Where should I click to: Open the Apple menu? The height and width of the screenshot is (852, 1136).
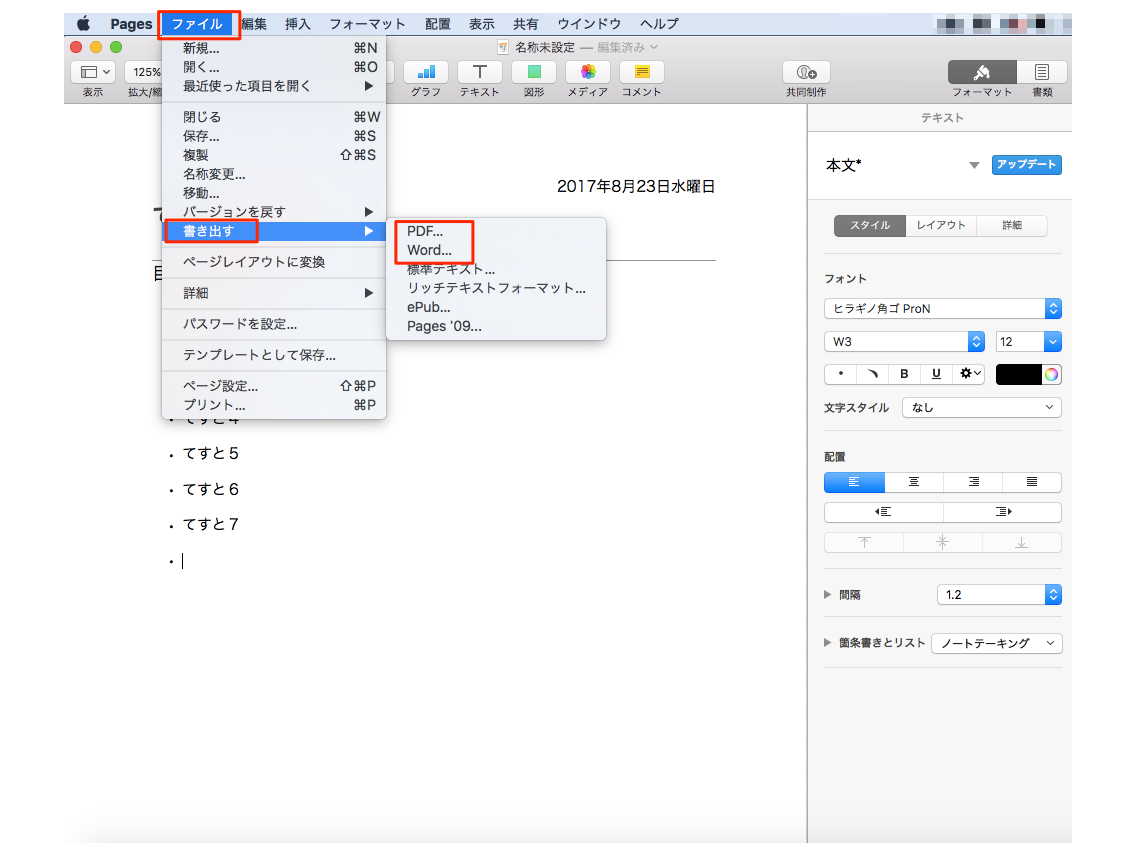pos(83,24)
